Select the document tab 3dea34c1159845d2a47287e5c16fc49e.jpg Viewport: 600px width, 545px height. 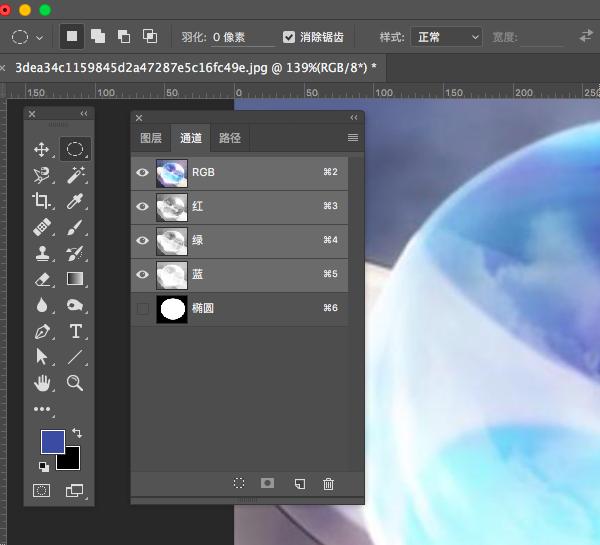(x=196, y=68)
